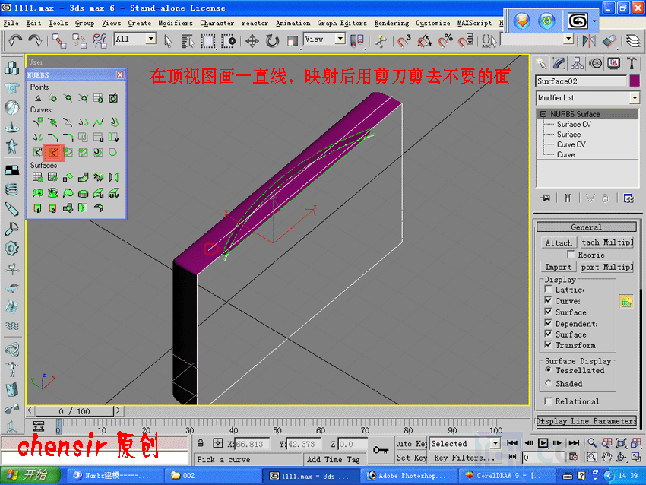Expand the Display Line Parameters rollout
Image resolution: width=646 pixels, height=485 pixels.
point(586,421)
